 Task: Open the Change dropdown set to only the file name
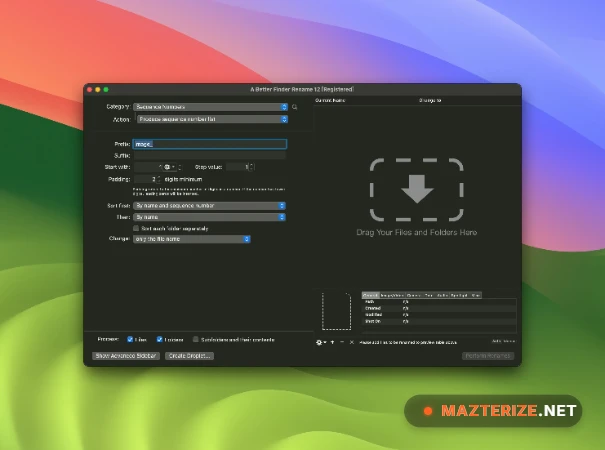click(x=192, y=239)
